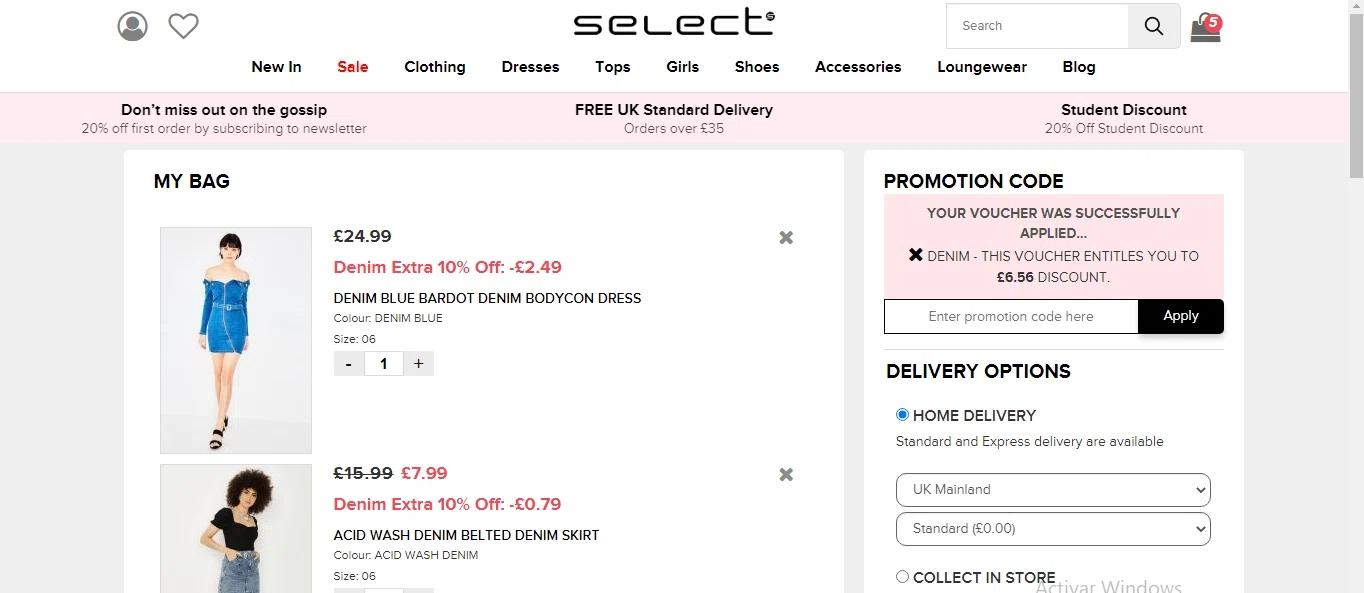Increase the bodycon dress quantity with plus
1364x593 pixels.
coord(418,364)
